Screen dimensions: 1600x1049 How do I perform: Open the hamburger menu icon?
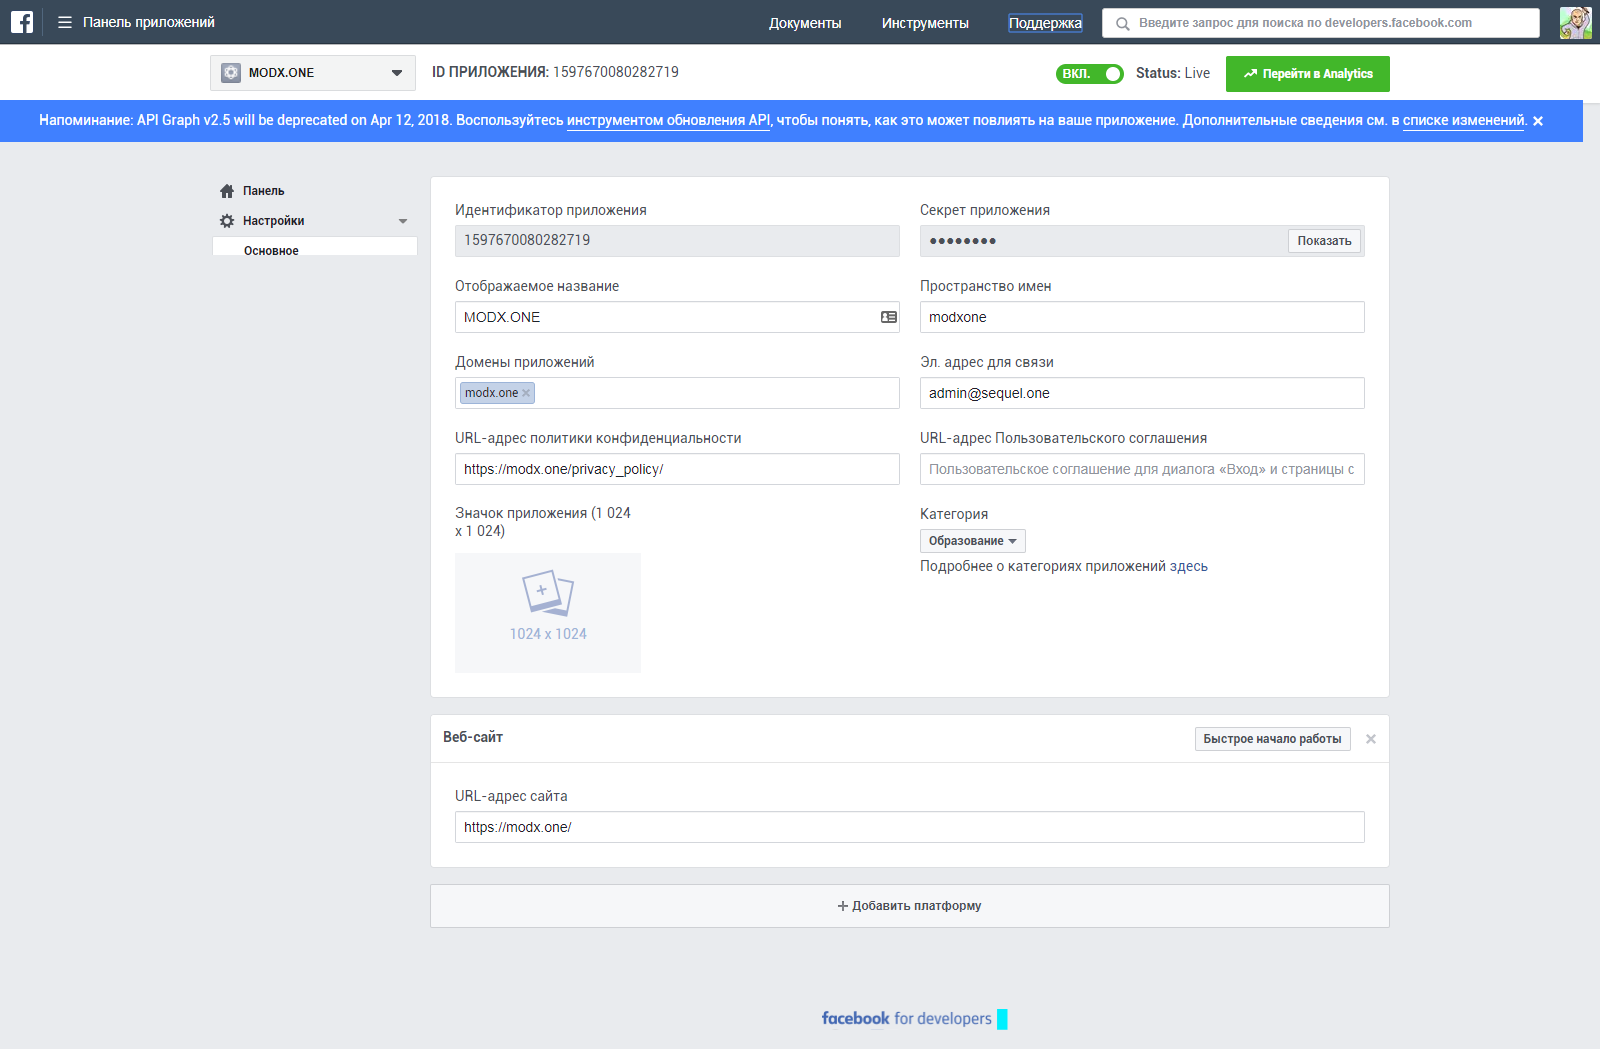coord(65,22)
